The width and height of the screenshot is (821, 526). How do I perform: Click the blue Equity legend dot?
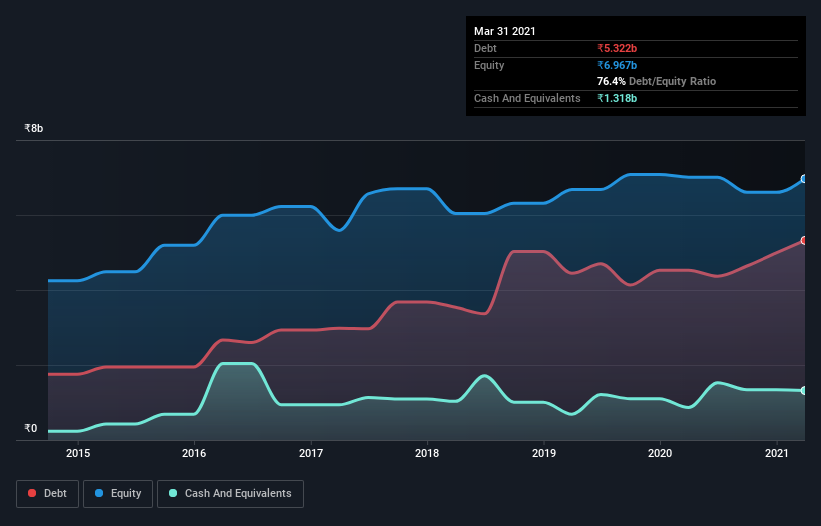point(99,493)
